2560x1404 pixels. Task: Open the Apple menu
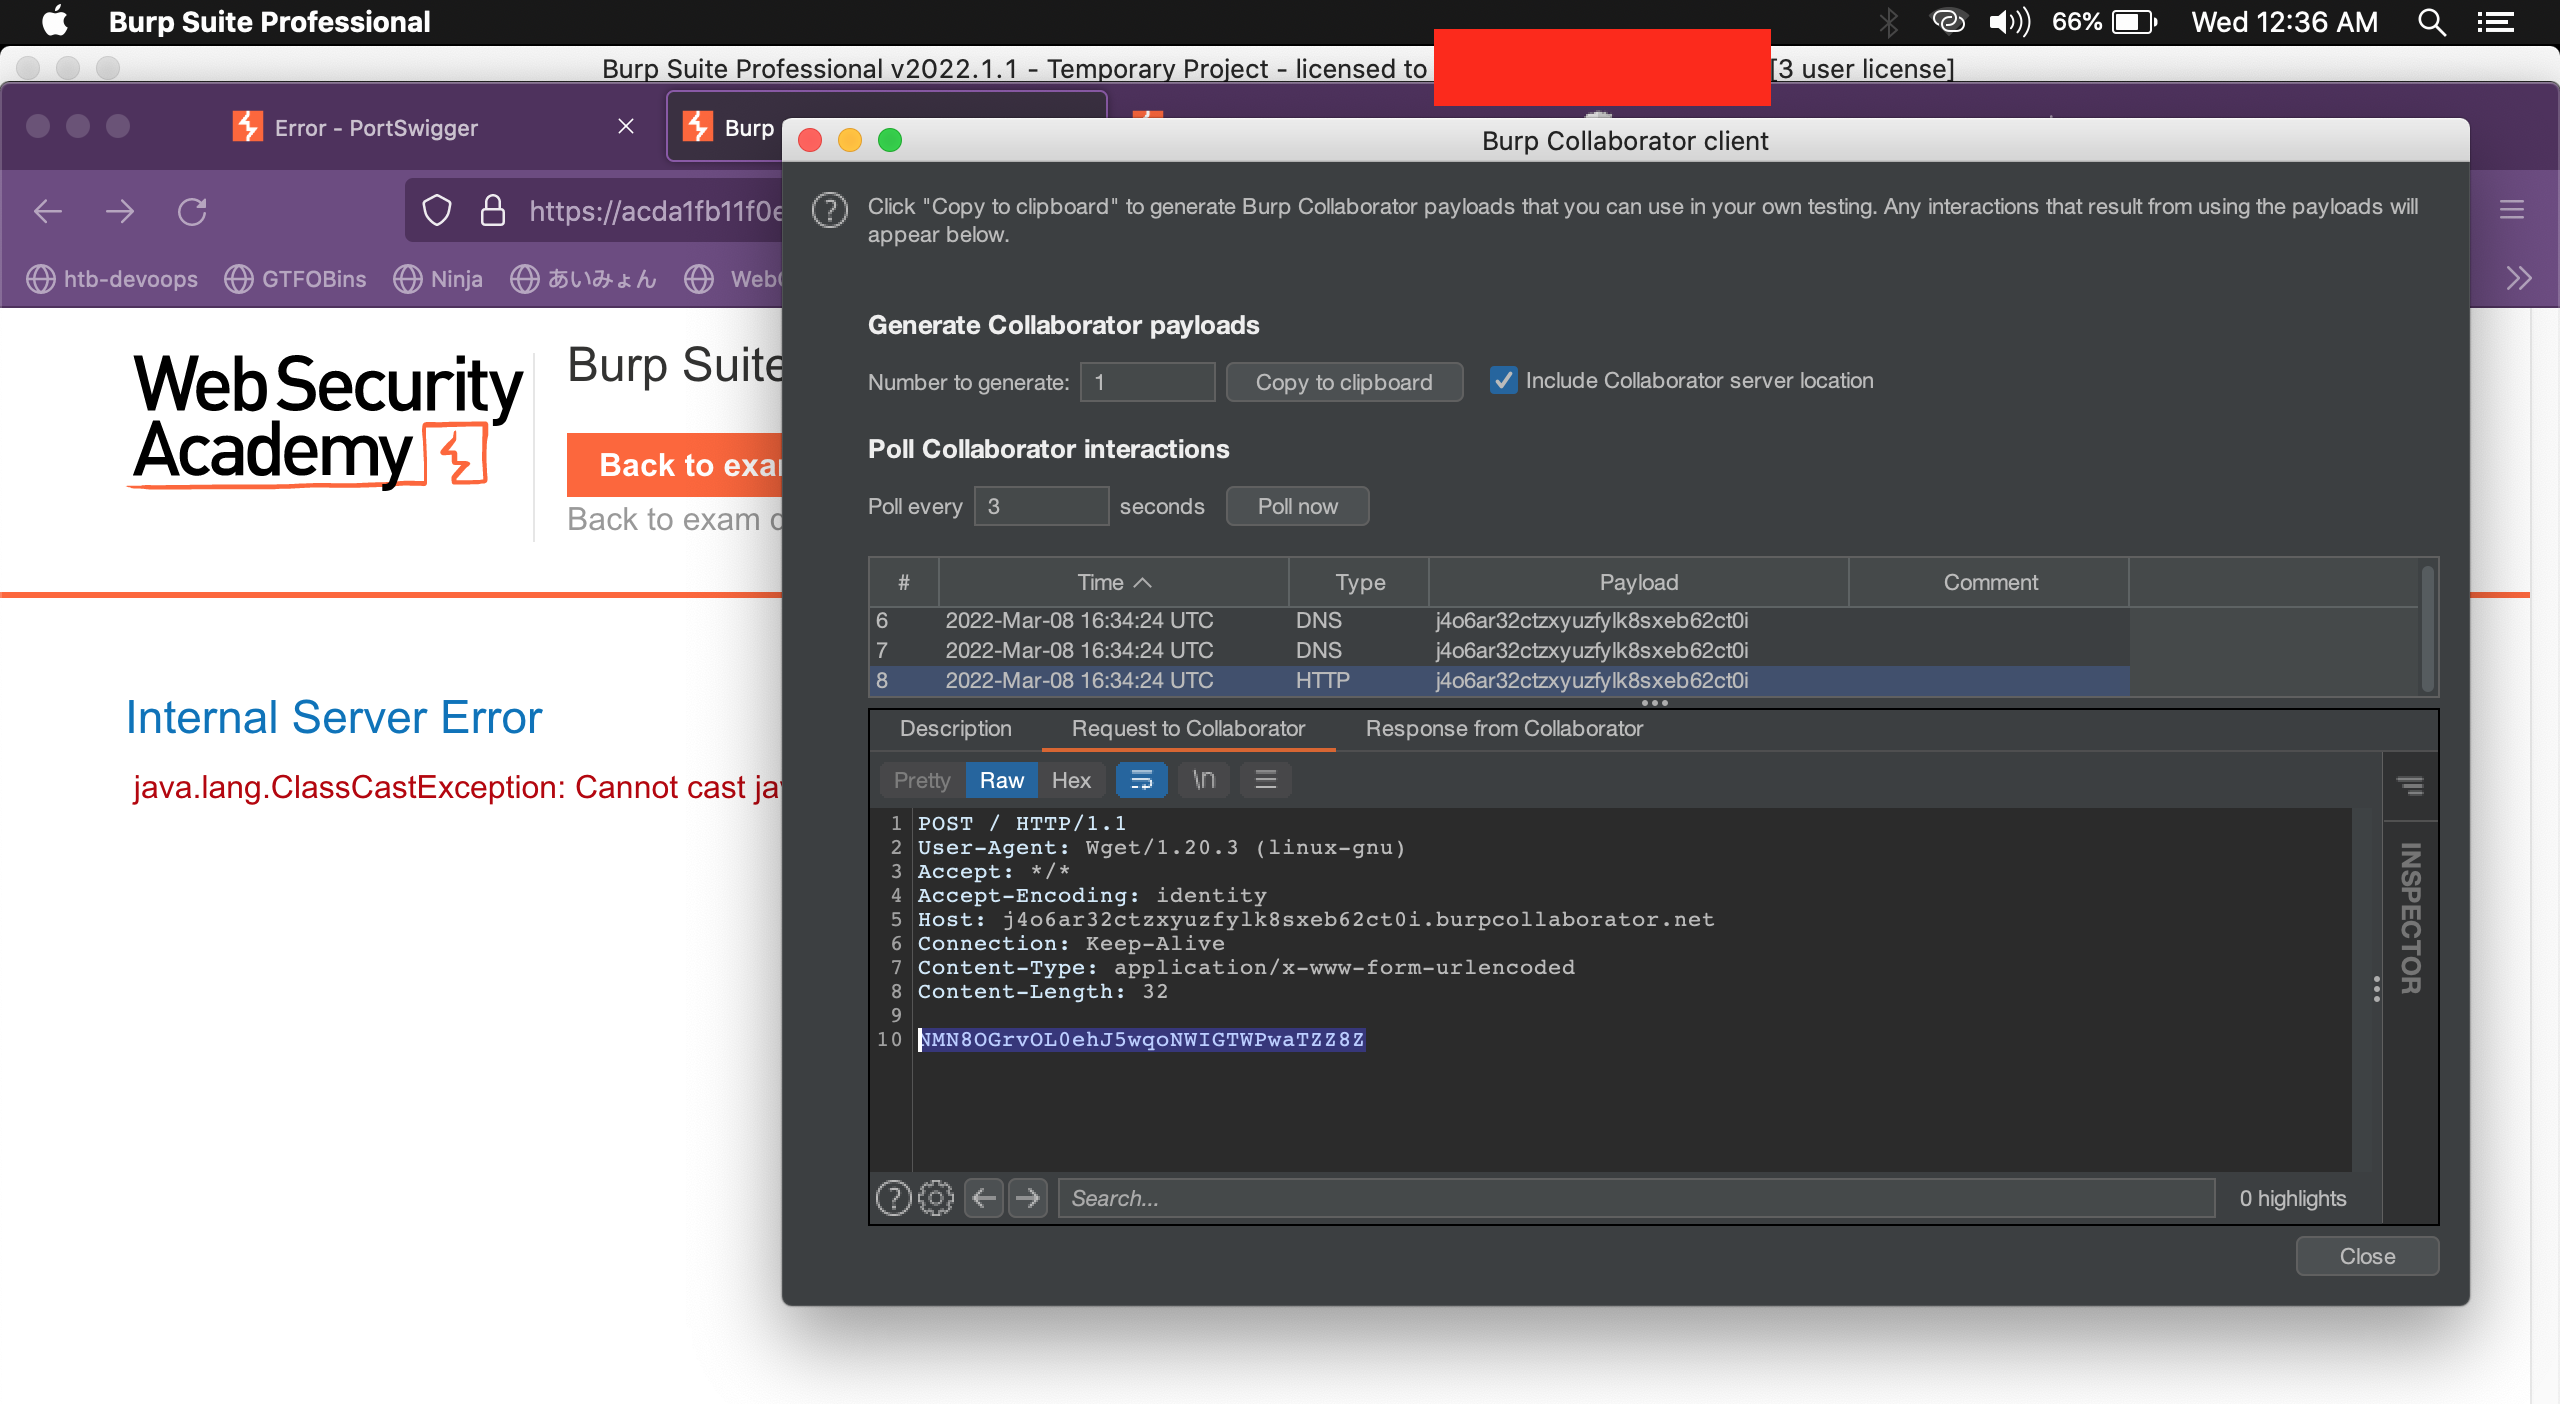pos(55,22)
